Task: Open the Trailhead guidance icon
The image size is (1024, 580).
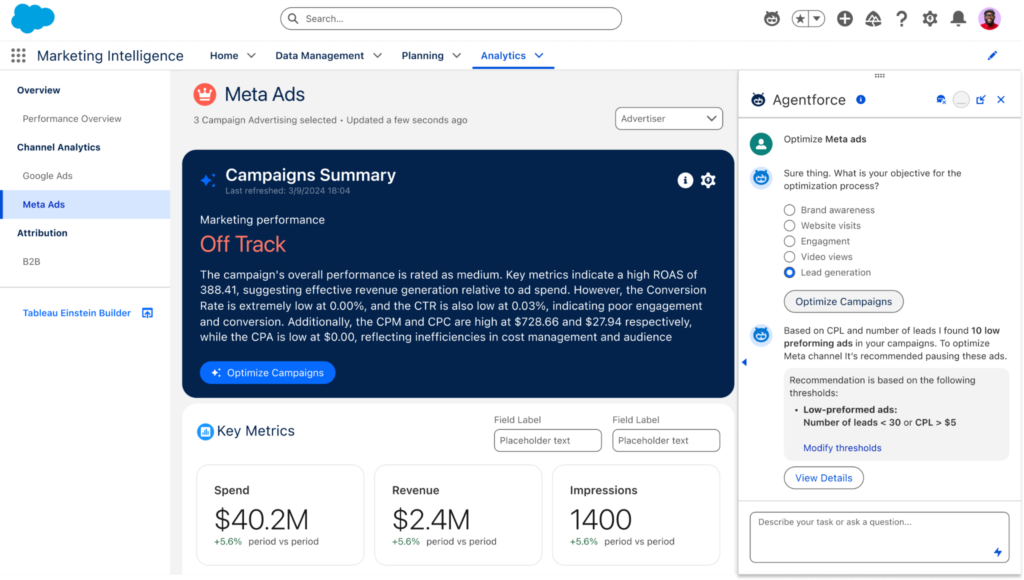Action: tap(873, 19)
